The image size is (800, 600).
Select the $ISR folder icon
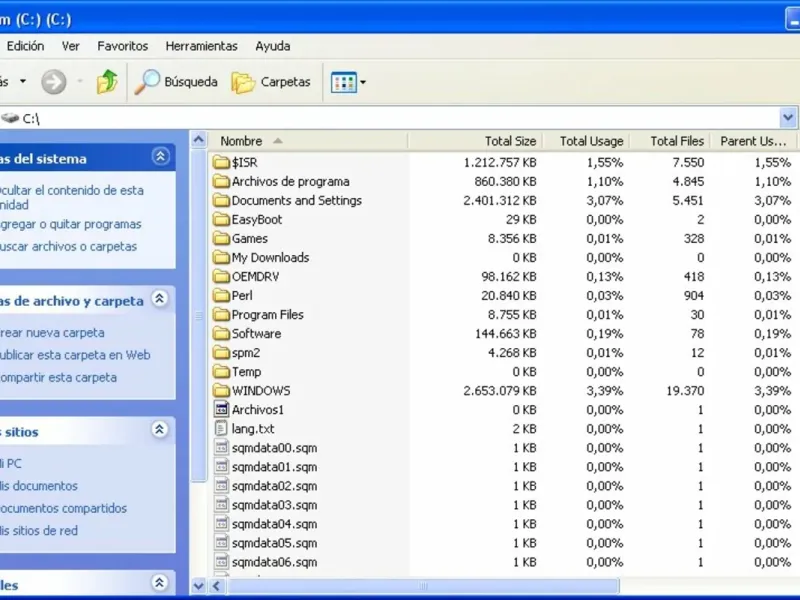pyautogui.click(x=221, y=162)
